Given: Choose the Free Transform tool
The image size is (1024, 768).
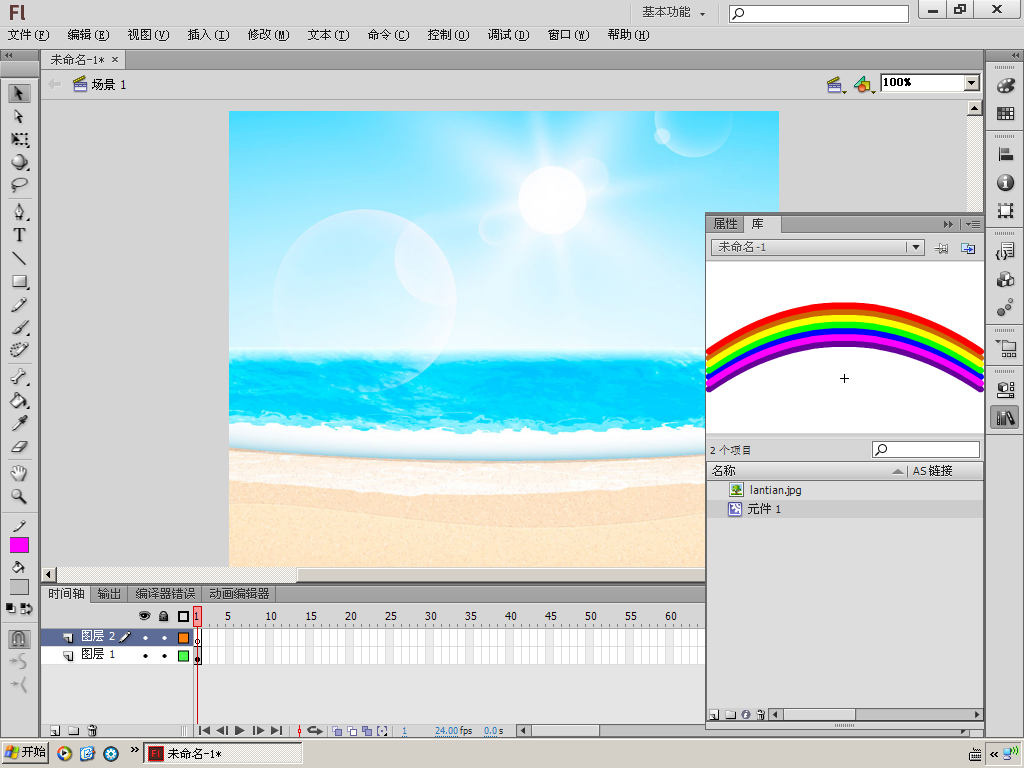Looking at the screenshot, I should (x=19, y=139).
